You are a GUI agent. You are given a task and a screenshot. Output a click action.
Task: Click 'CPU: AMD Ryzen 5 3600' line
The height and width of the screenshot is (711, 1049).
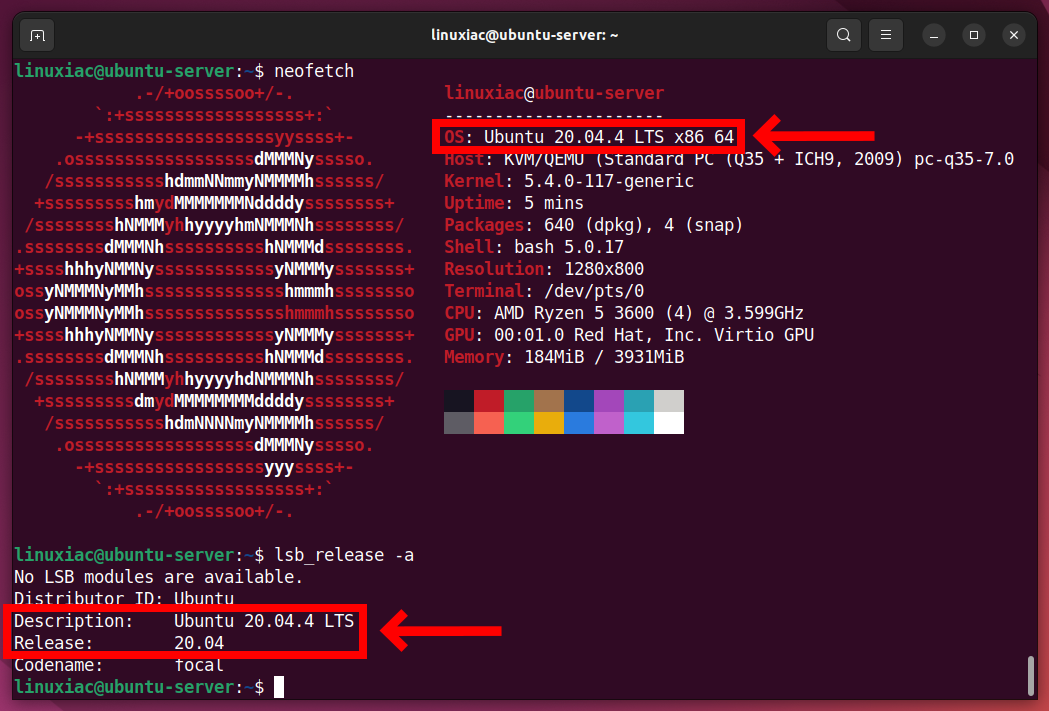(x=624, y=313)
